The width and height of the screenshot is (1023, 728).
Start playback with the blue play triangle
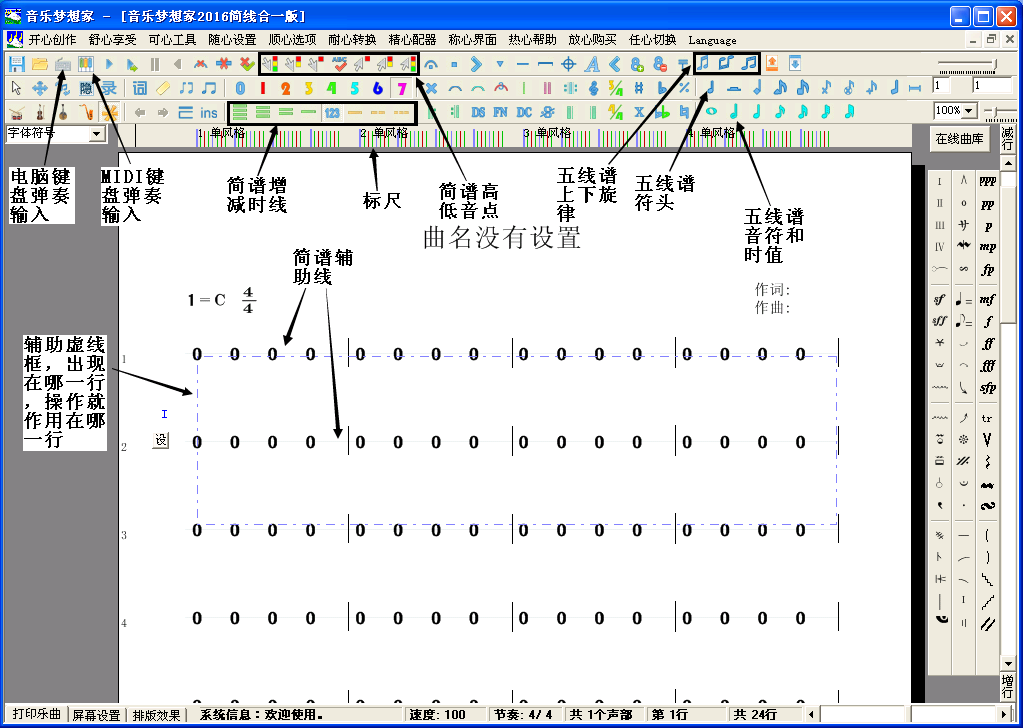tap(110, 64)
